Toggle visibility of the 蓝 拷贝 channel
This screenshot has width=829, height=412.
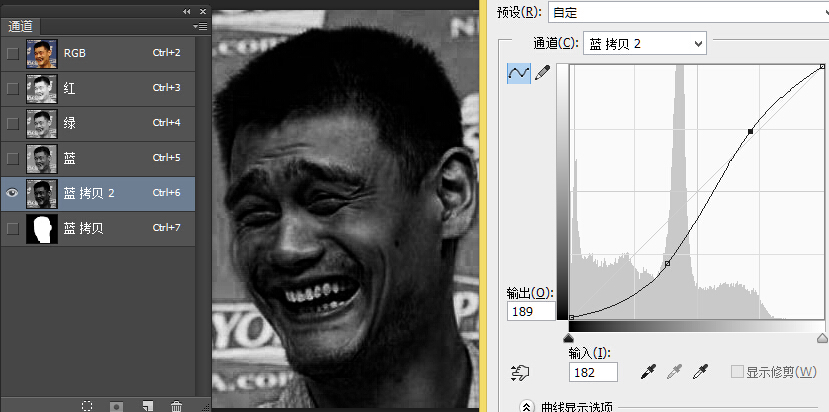(x=12, y=228)
